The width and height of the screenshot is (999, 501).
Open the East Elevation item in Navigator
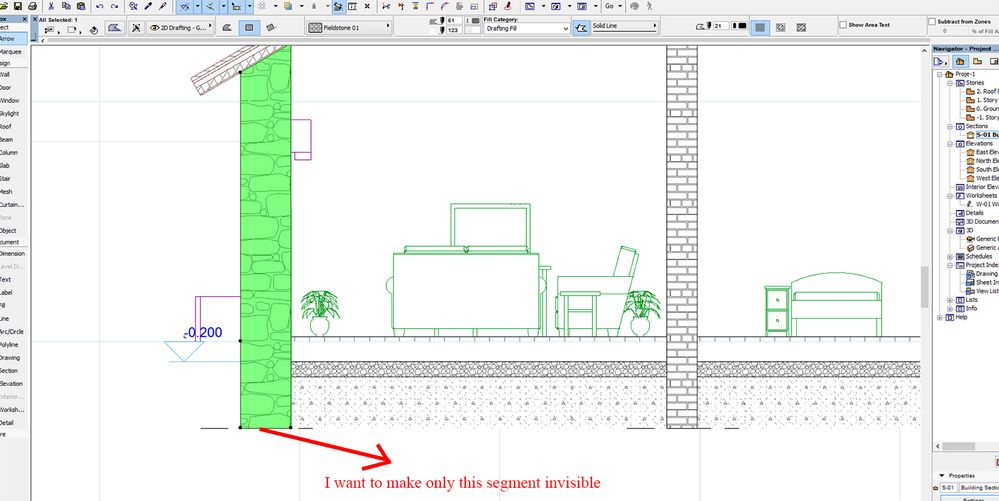coord(982,152)
